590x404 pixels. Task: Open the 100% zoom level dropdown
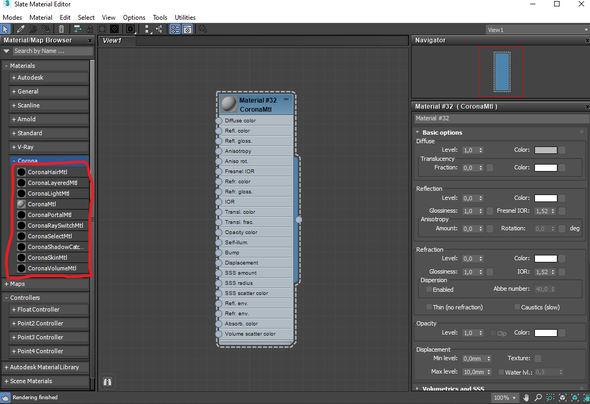505,398
